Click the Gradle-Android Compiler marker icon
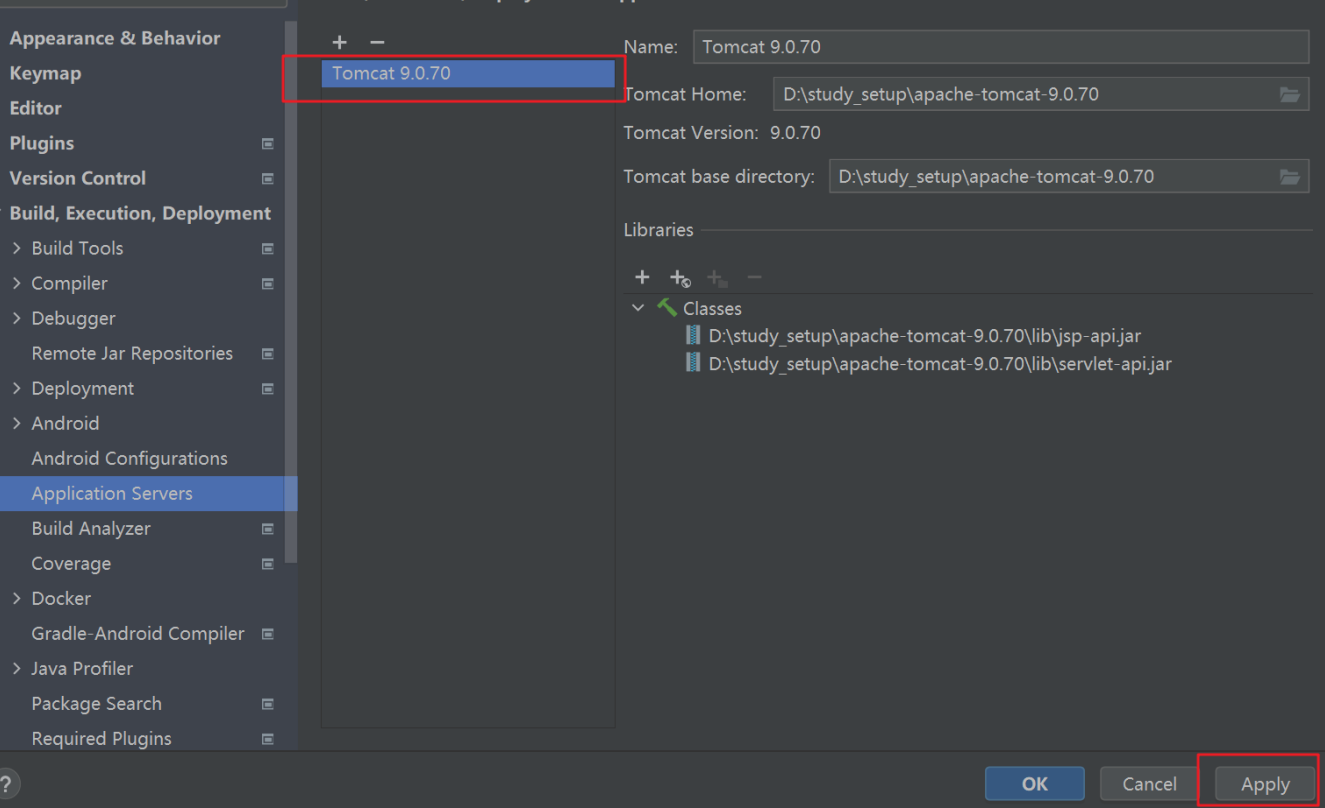This screenshot has height=808, width=1325. coord(267,634)
